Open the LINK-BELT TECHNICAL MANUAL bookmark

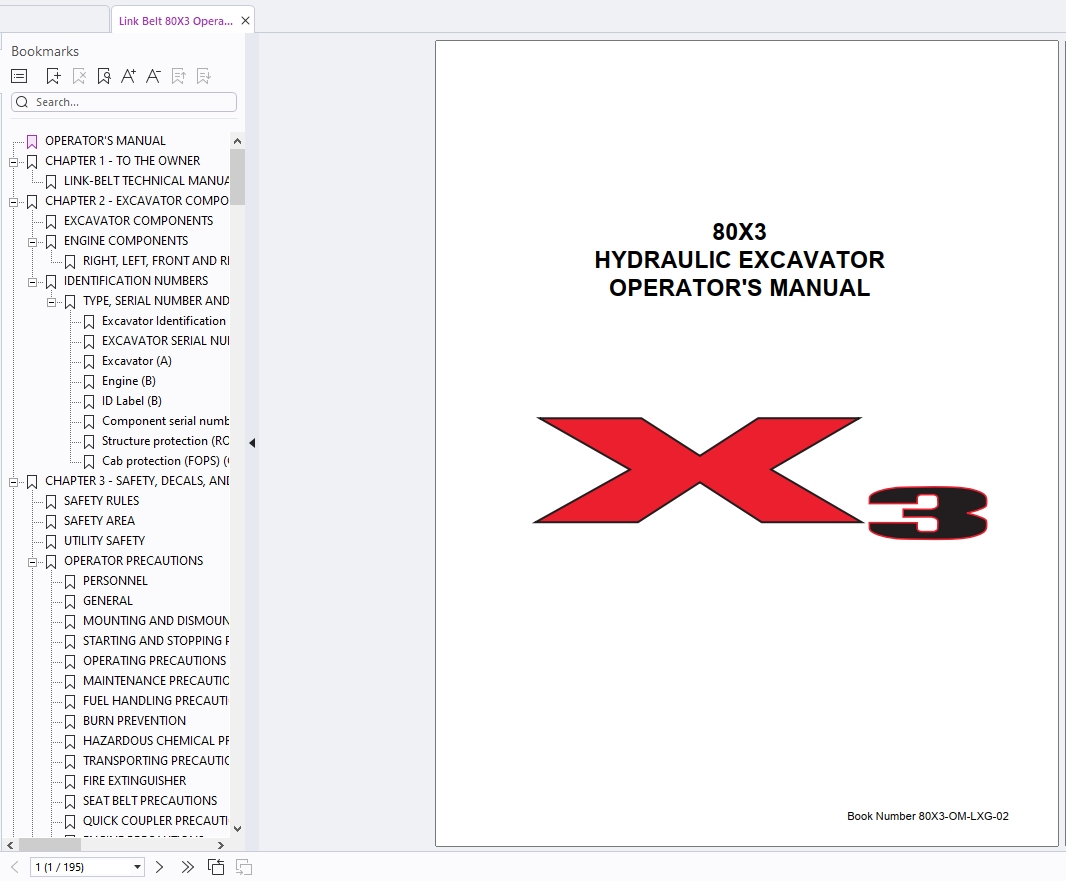pos(146,181)
